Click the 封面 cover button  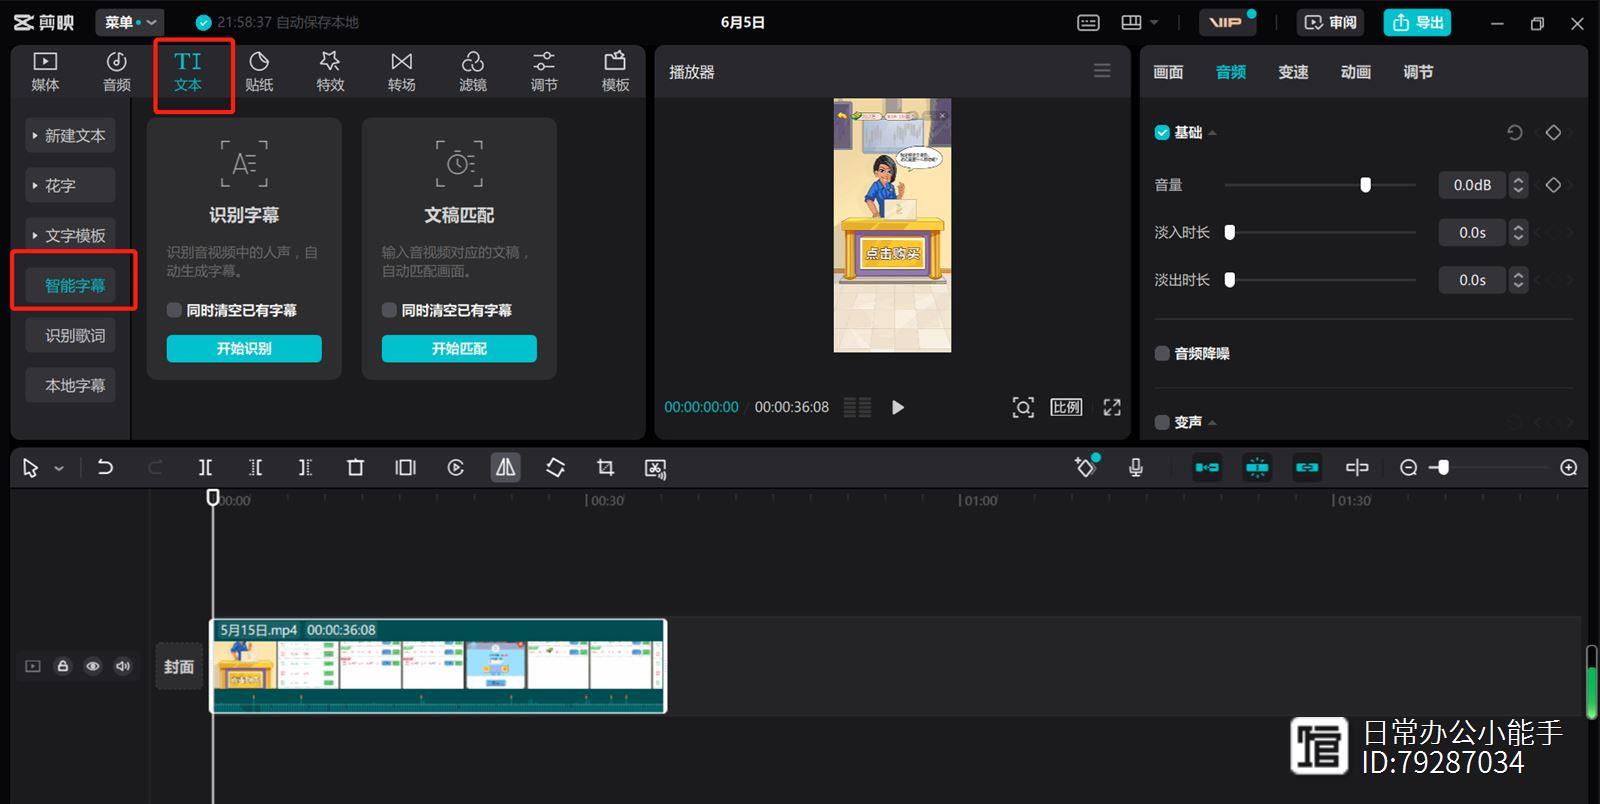[179, 666]
